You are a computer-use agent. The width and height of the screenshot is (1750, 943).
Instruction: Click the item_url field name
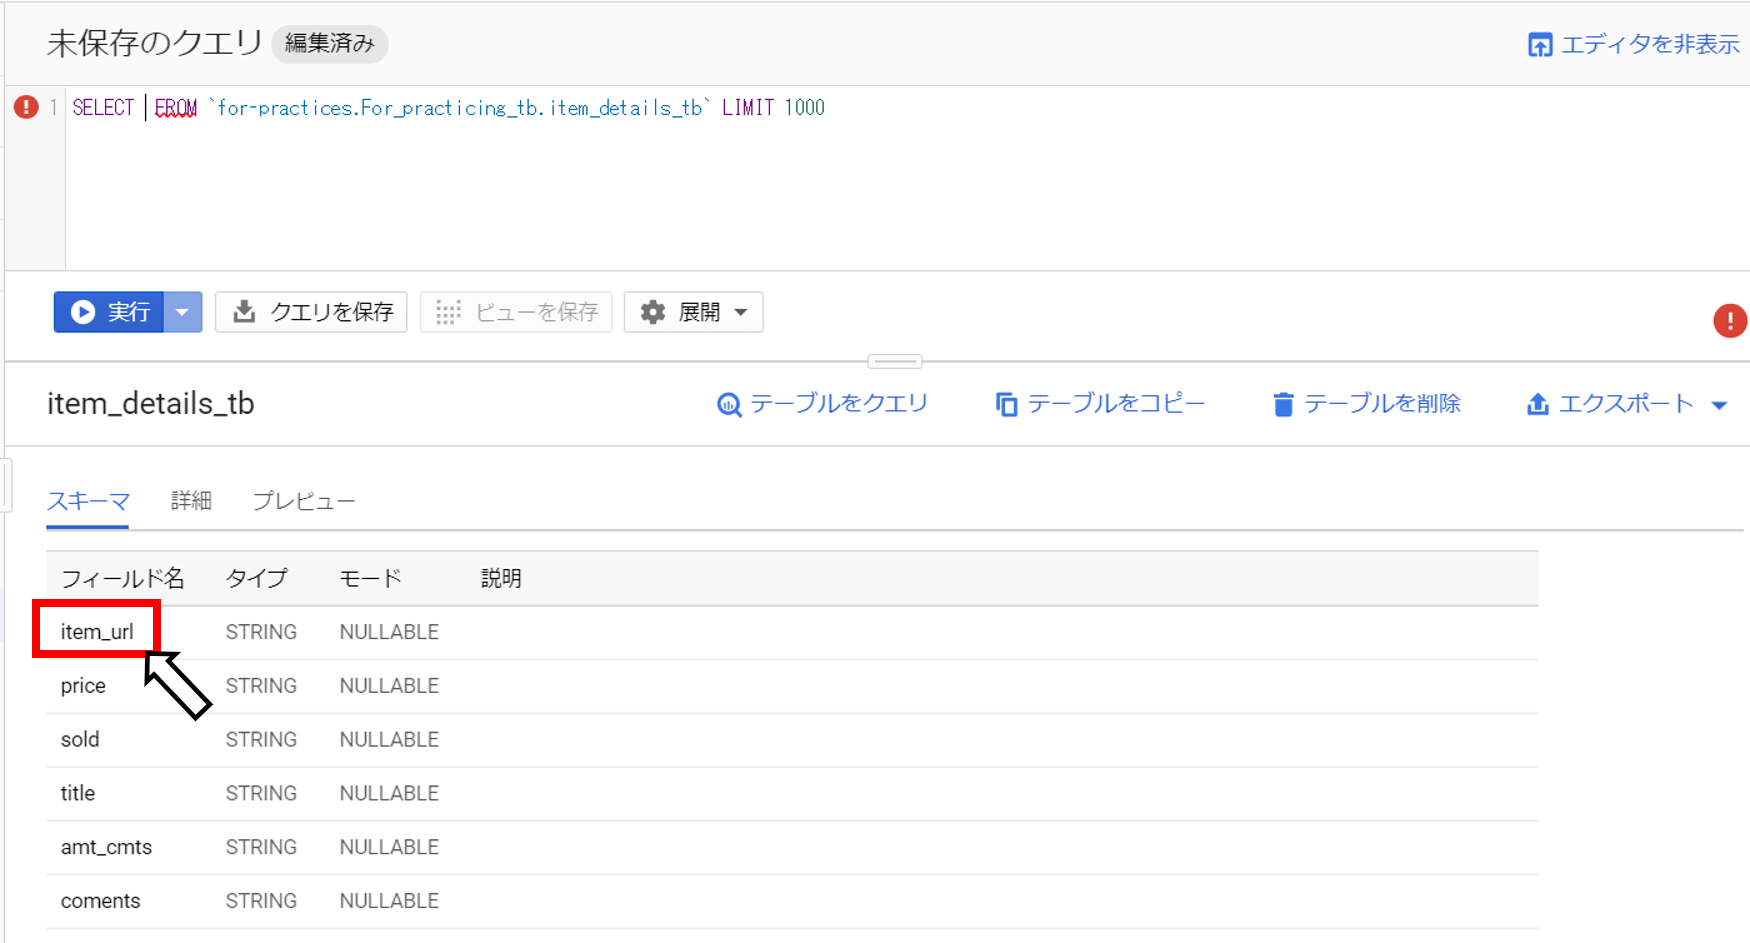click(97, 632)
